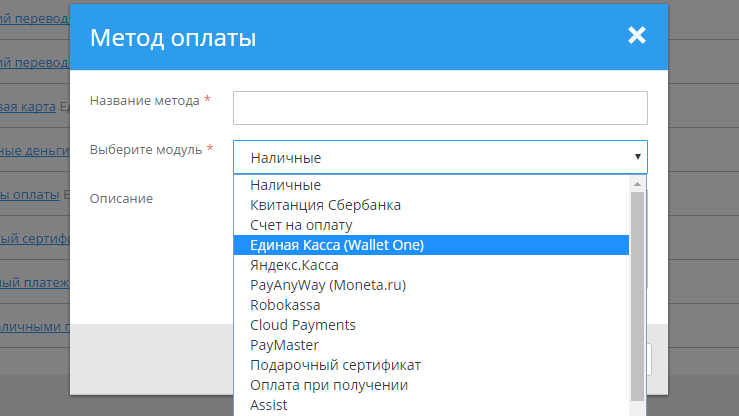Screen dimensions: 739x416
Task: Click the module list scrollbar thumb
Action: (637, 295)
